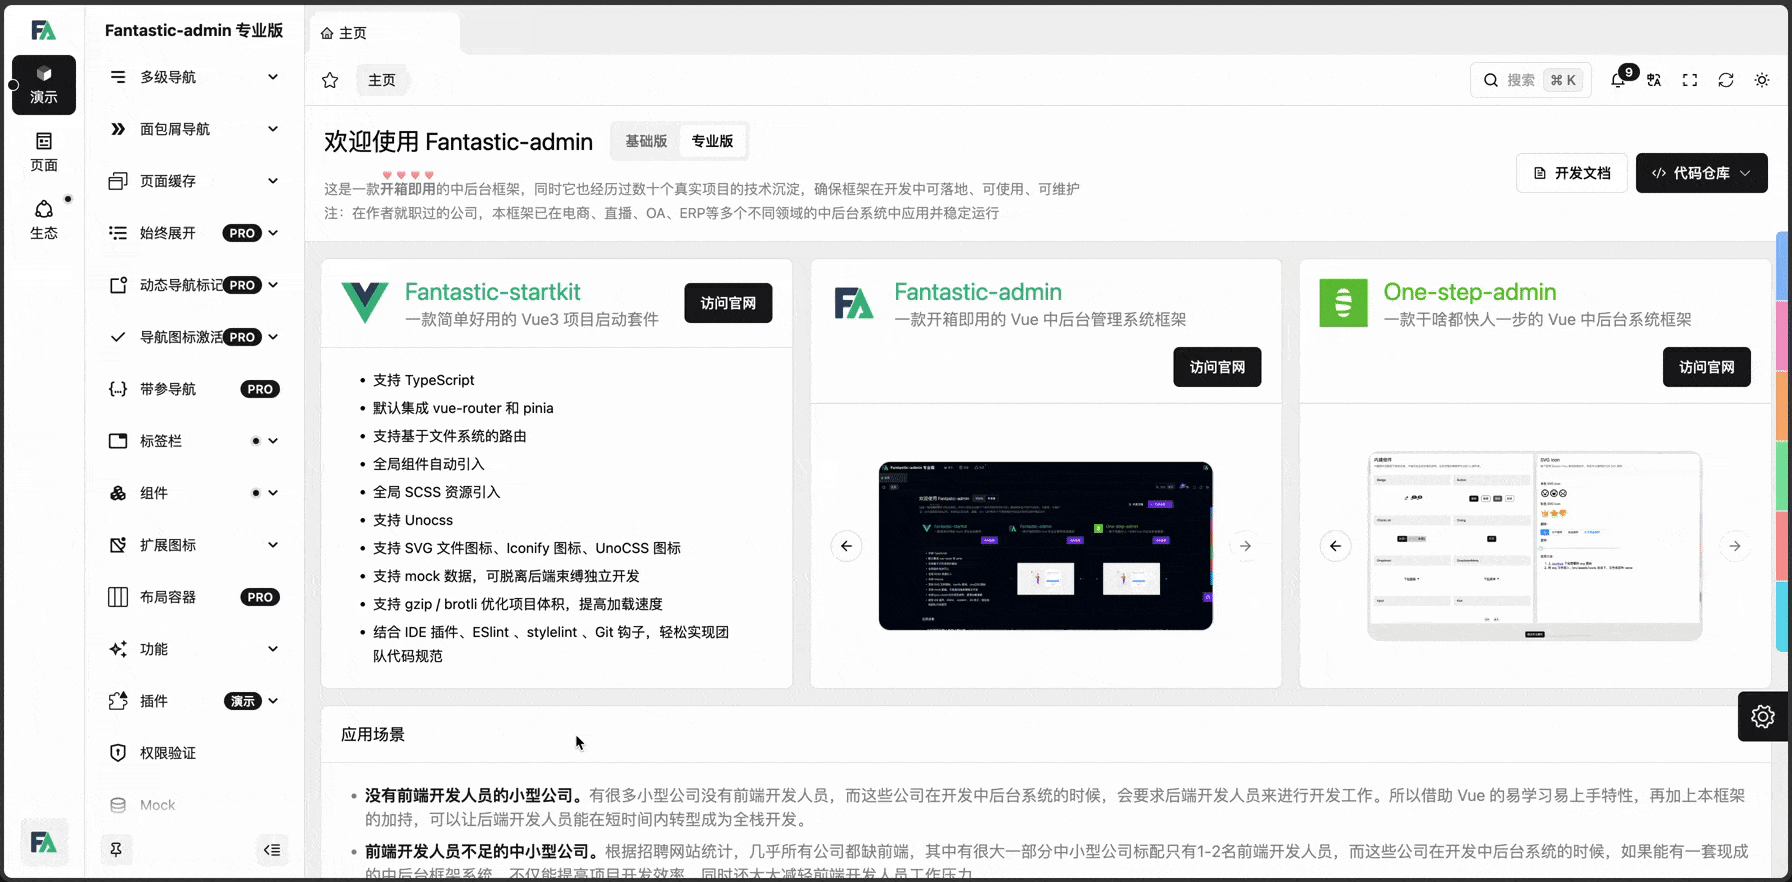The height and width of the screenshot is (882, 1792).
Task: Enter fullscreen mode via the expand icon
Action: (1690, 80)
